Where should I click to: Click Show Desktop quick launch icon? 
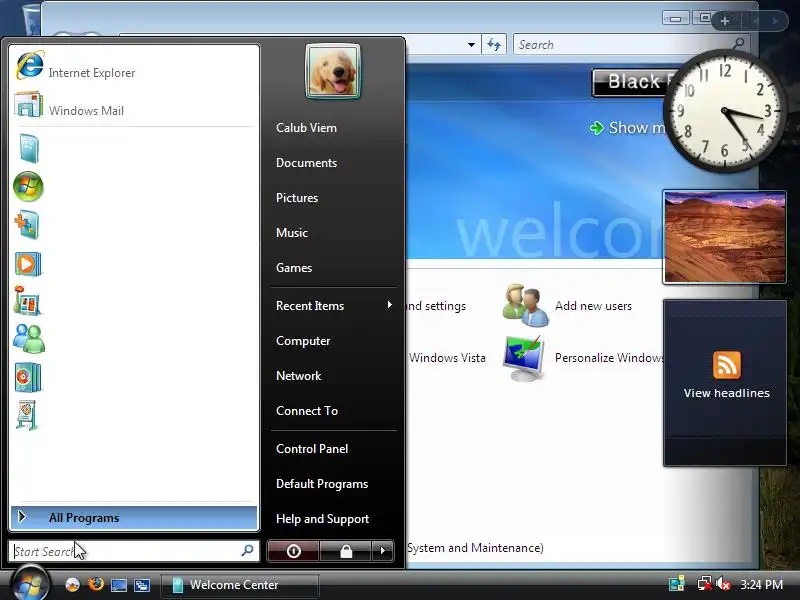[x=119, y=585]
